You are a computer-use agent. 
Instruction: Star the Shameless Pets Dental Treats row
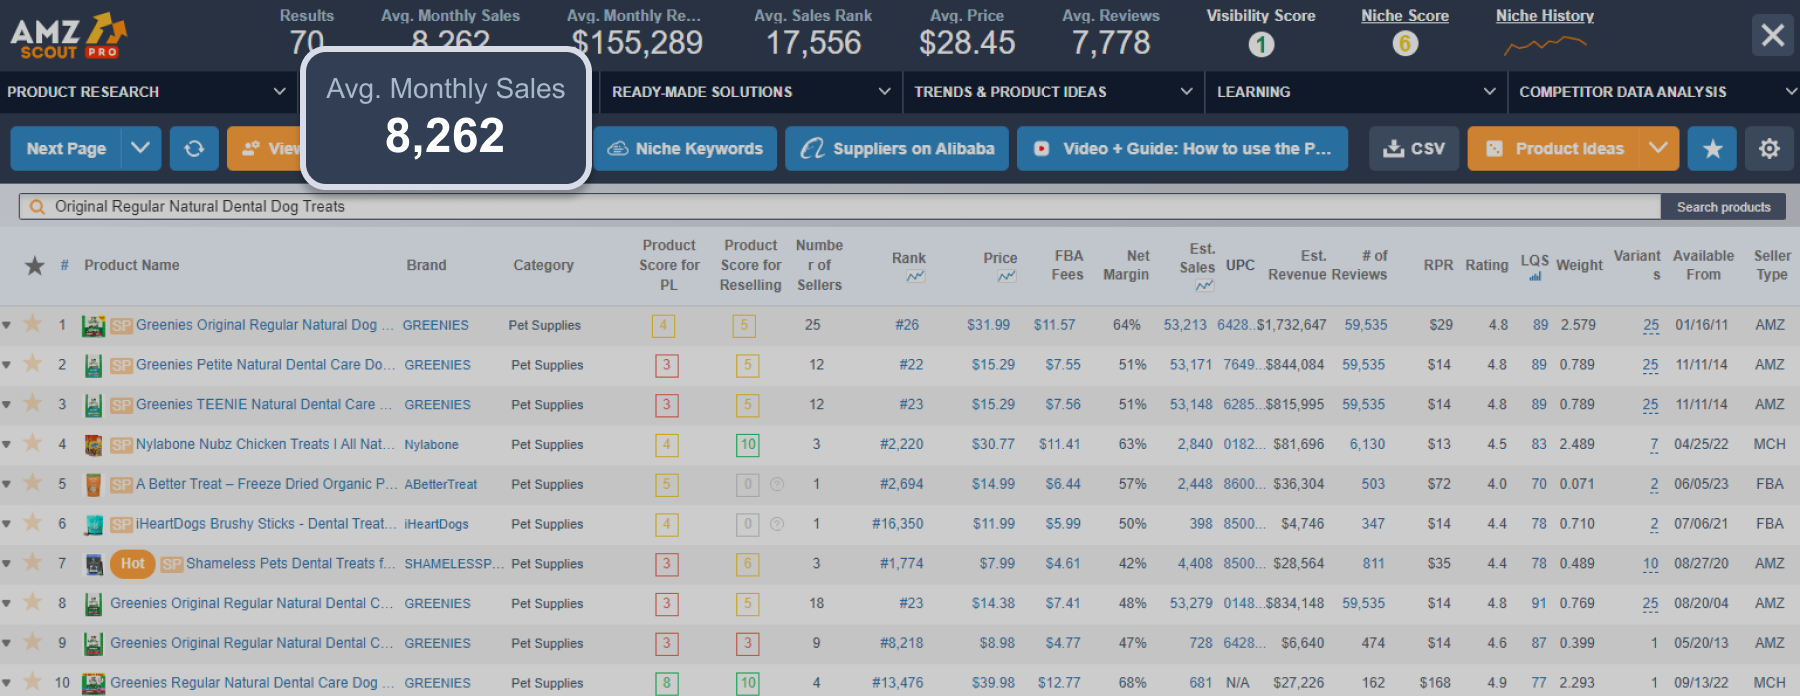33,562
